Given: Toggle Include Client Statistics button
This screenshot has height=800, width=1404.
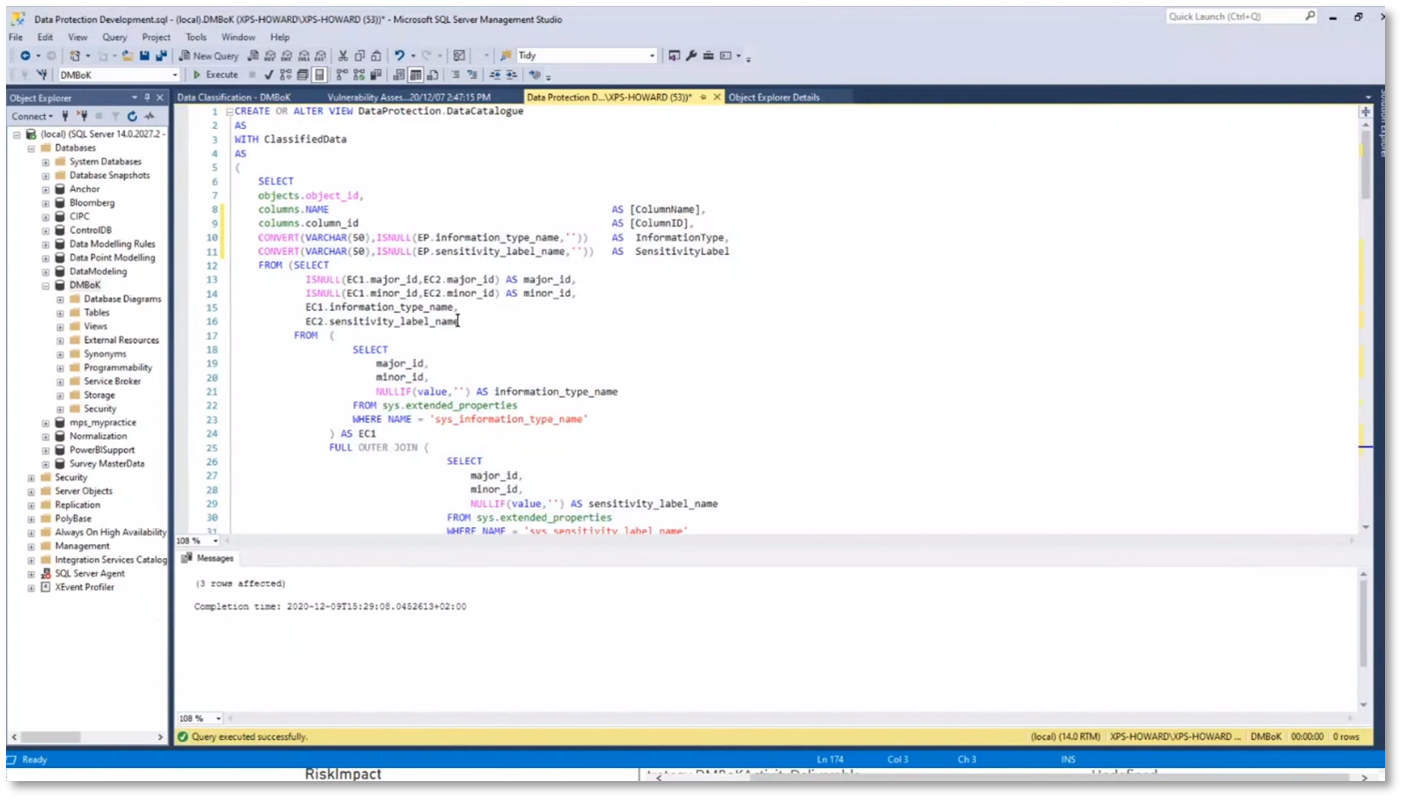Looking at the screenshot, I should (375, 74).
